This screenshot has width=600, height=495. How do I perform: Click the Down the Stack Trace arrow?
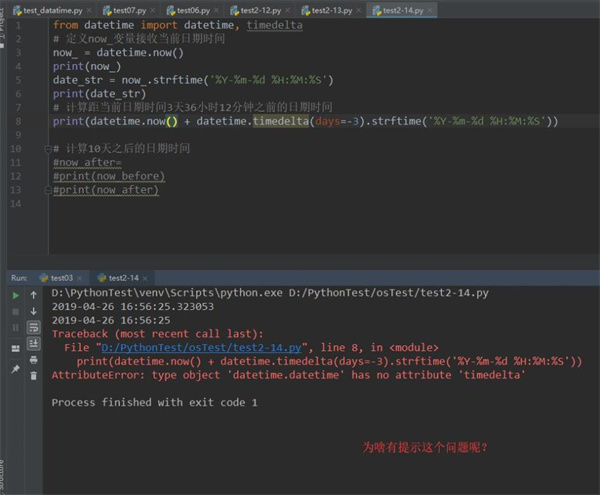(x=34, y=311)
